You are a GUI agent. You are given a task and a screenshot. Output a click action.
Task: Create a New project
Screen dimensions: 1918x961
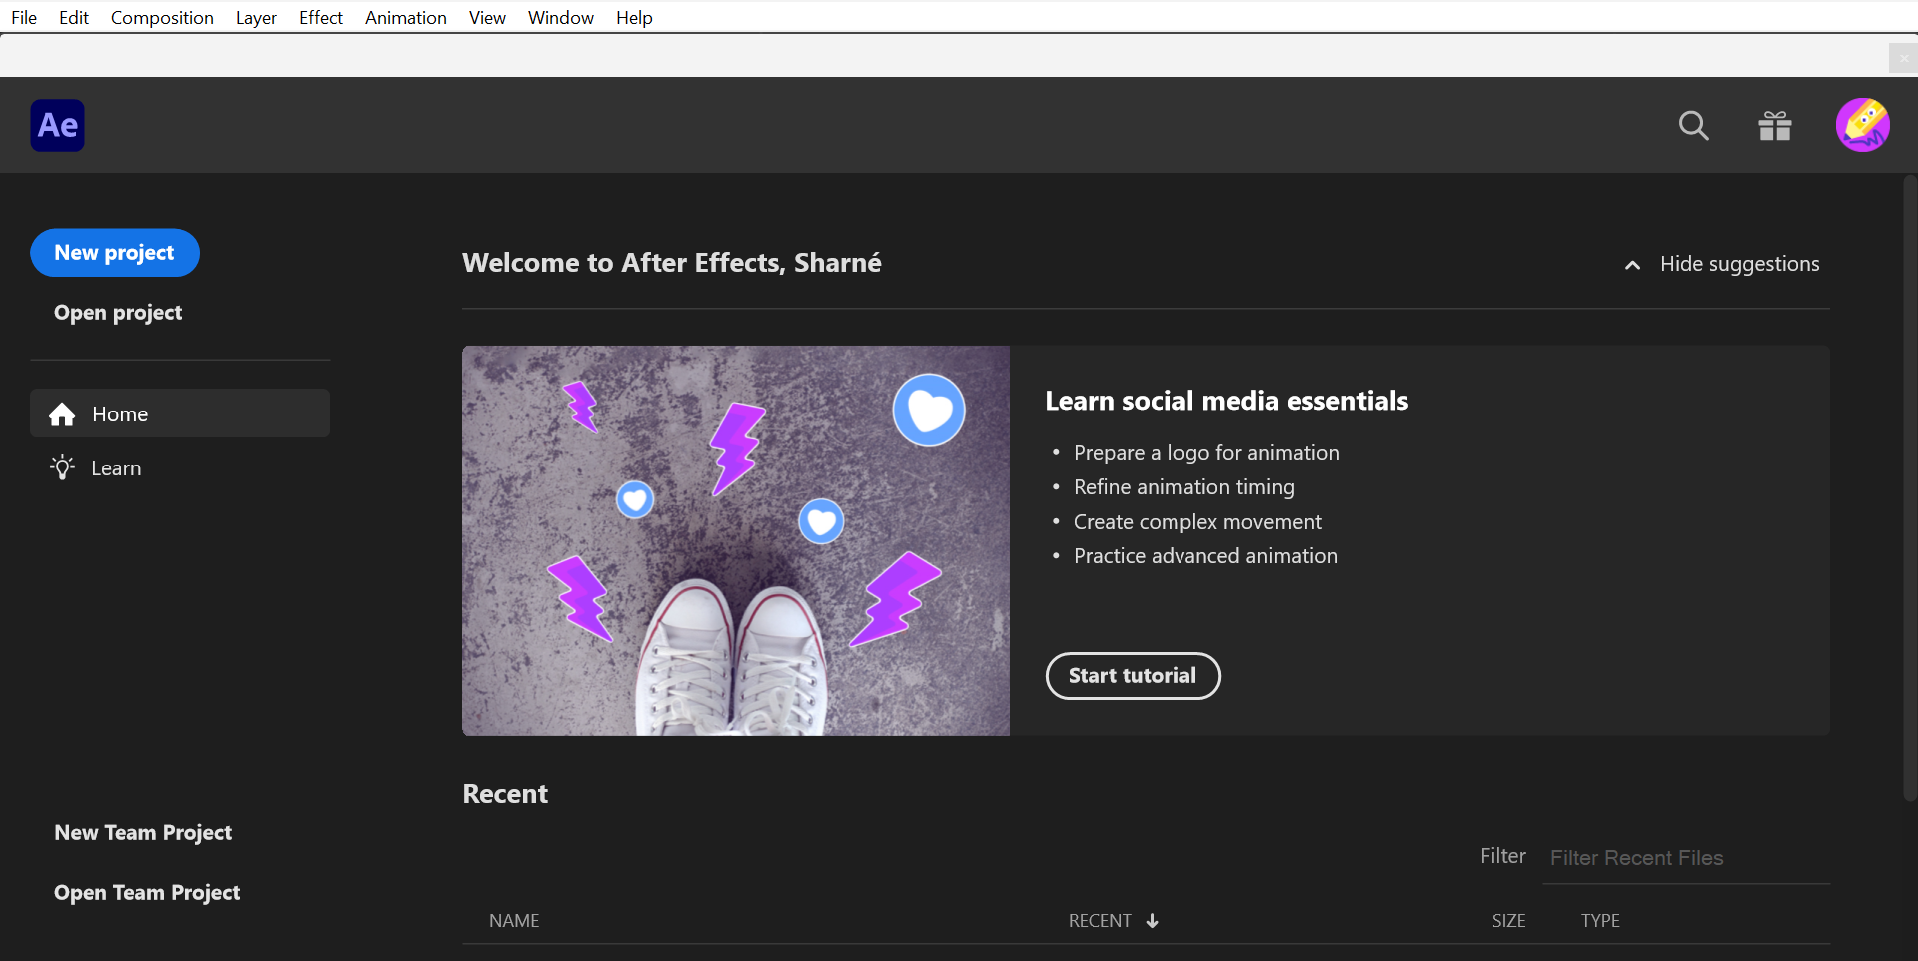click(115, 253)
